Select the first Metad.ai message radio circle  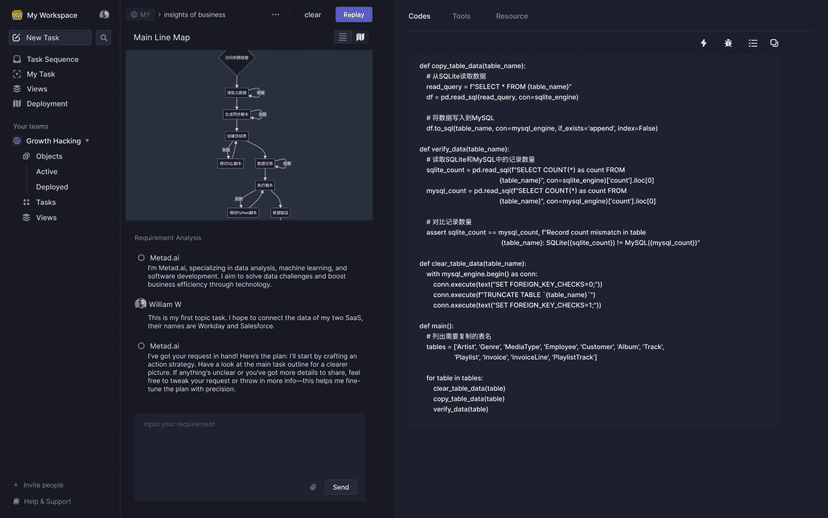[x=141, y=258]
